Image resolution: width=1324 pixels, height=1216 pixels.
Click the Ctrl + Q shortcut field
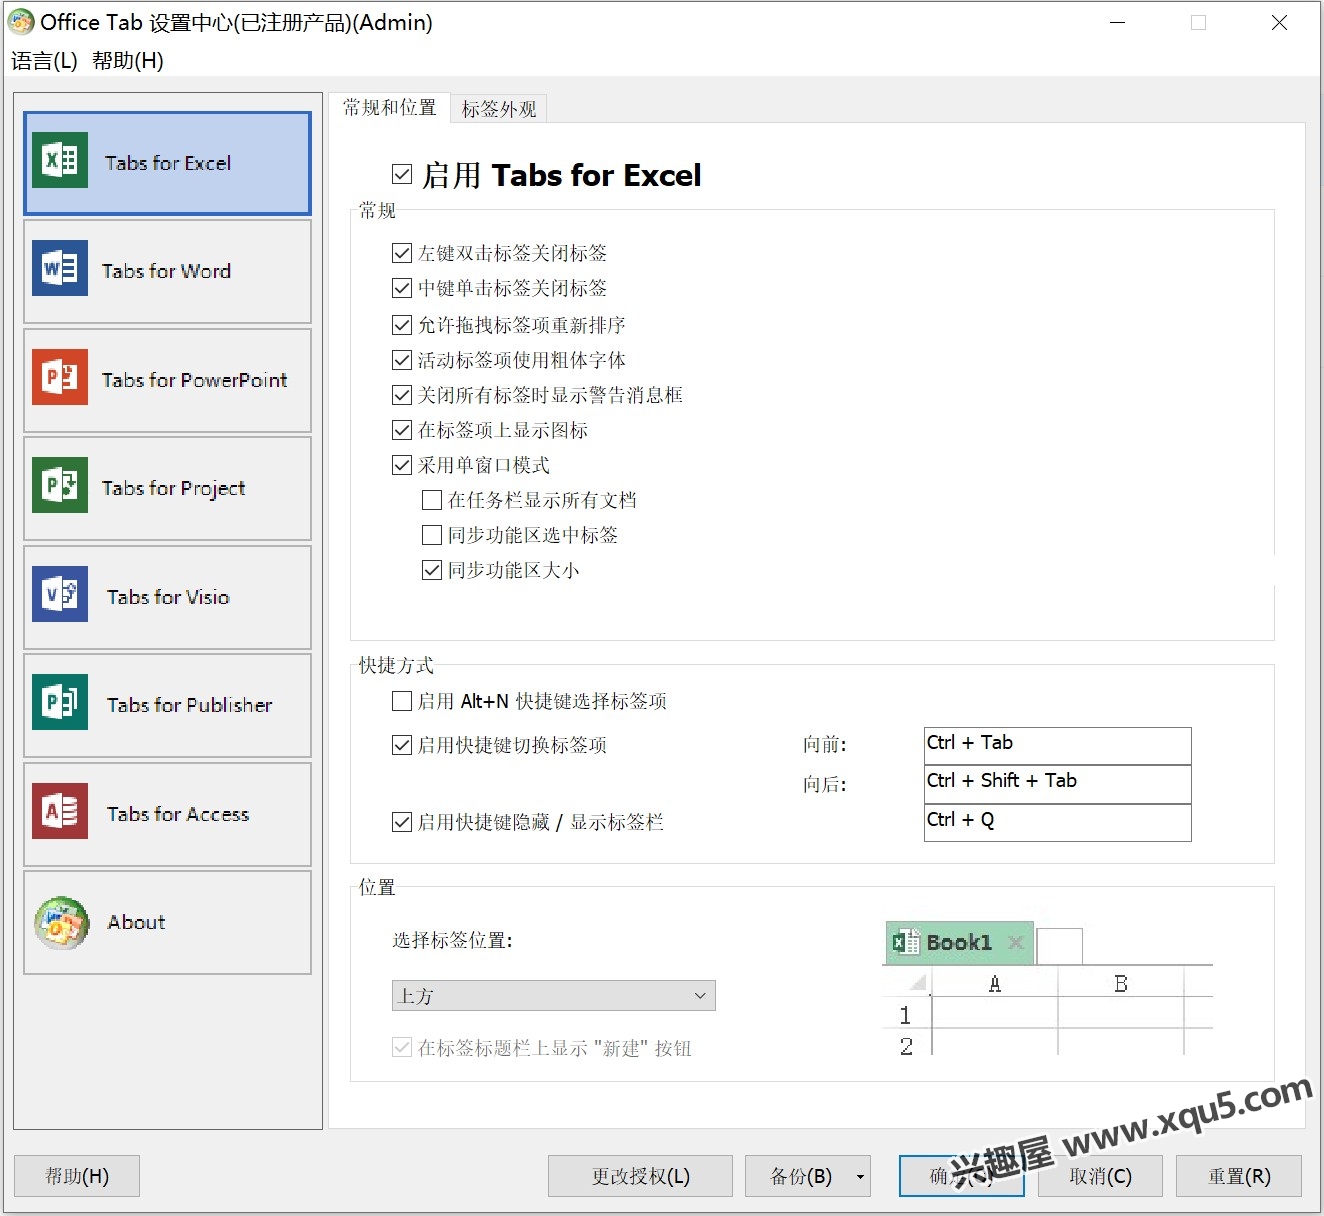pos(1058,822)
